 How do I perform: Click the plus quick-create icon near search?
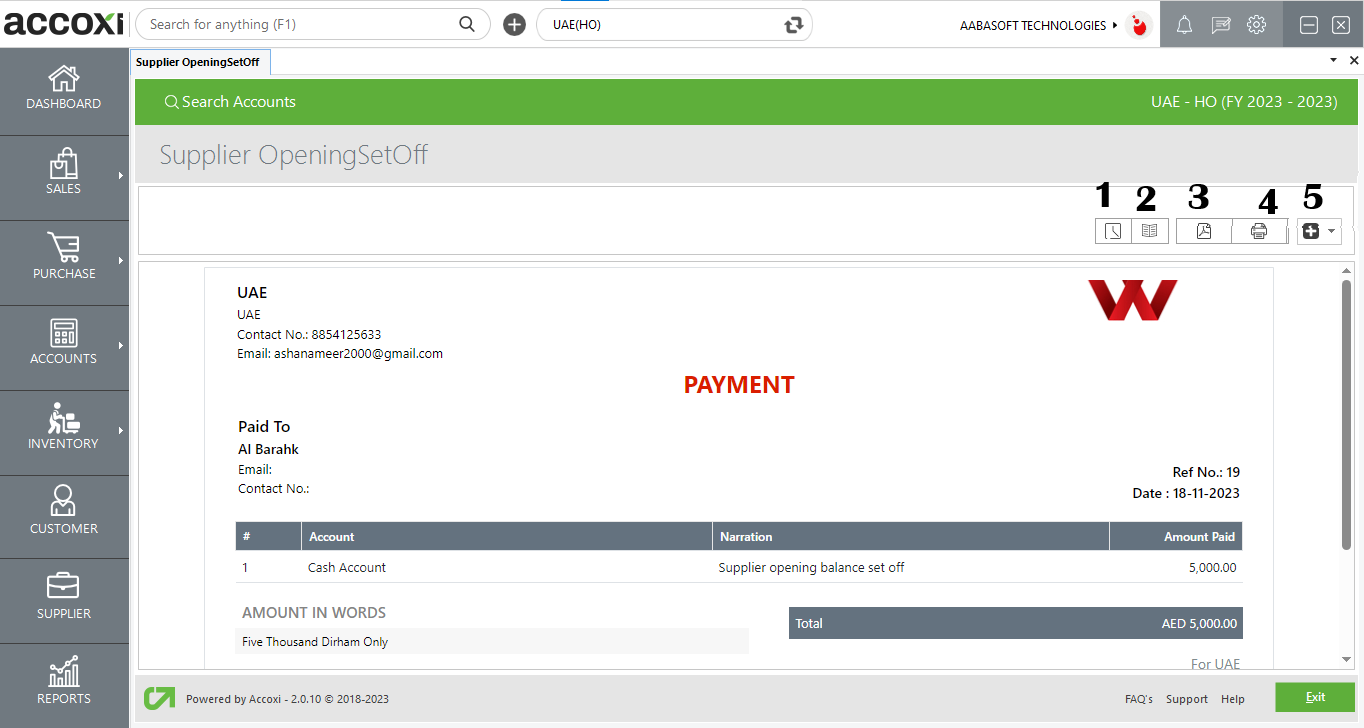pos(514,25)
